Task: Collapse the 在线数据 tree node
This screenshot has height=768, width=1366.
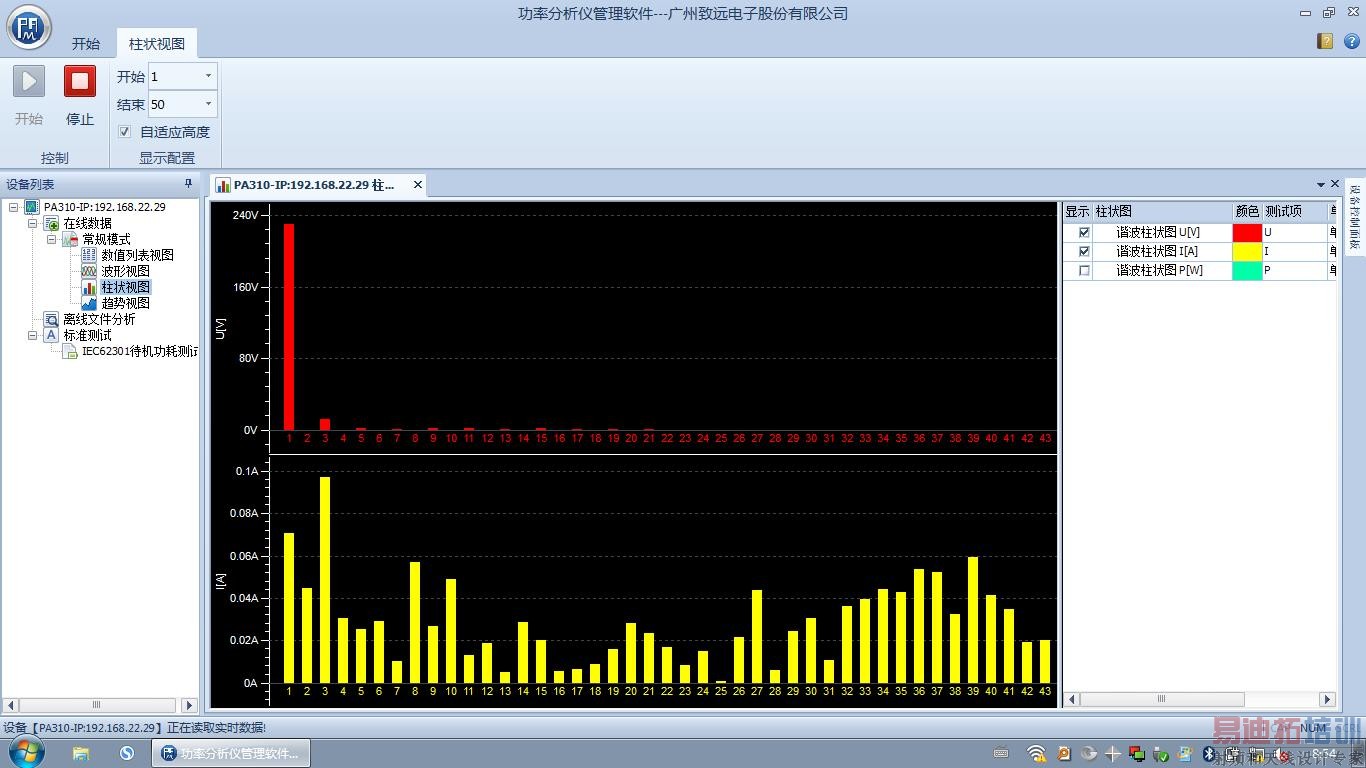Action: (x=33, y=223)
